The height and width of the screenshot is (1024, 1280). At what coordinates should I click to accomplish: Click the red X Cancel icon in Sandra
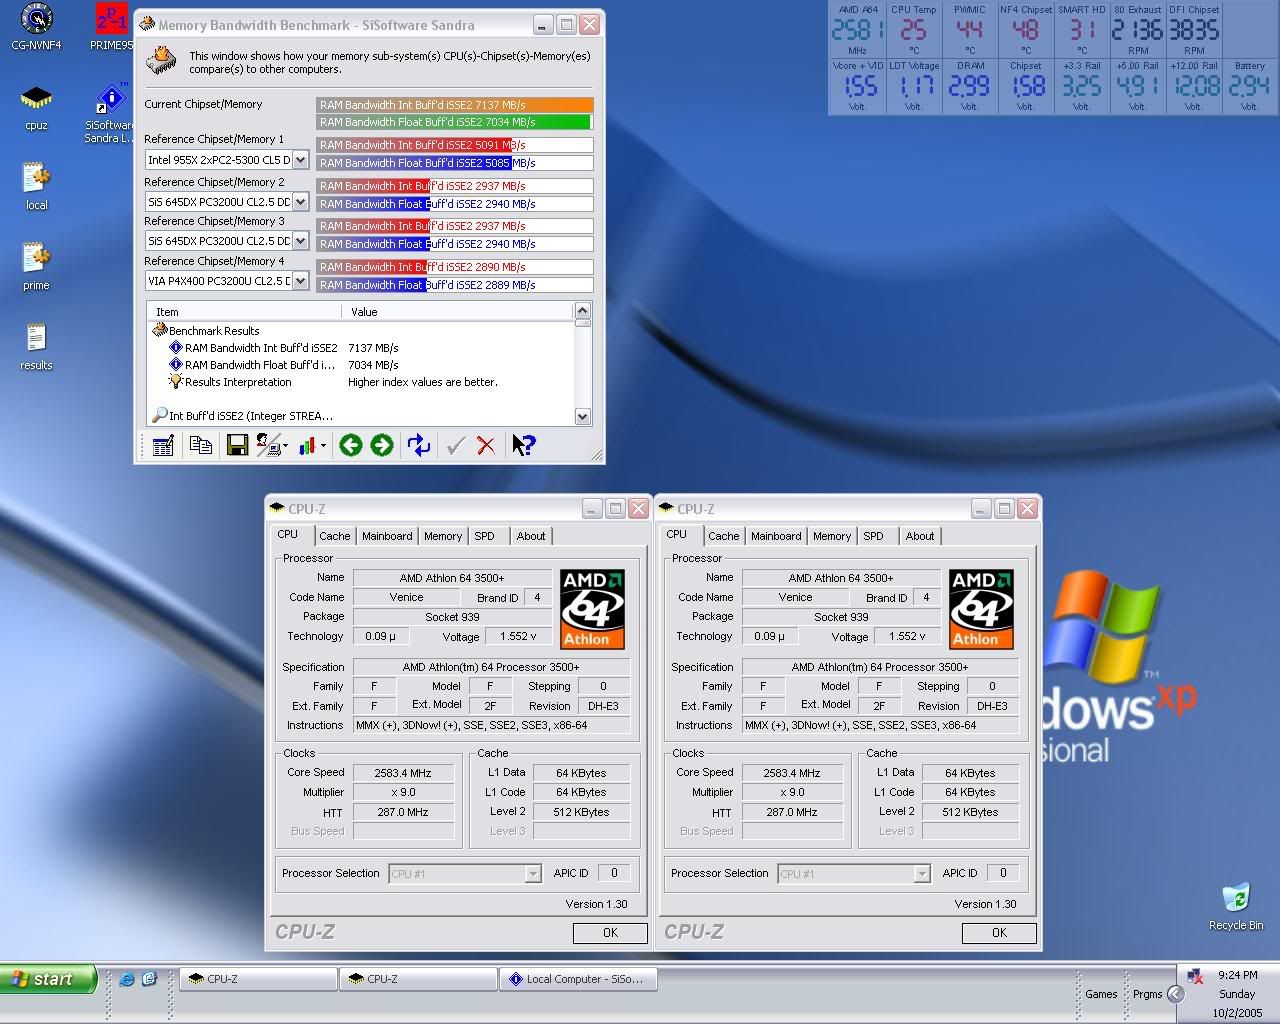(x=486, y=446)
